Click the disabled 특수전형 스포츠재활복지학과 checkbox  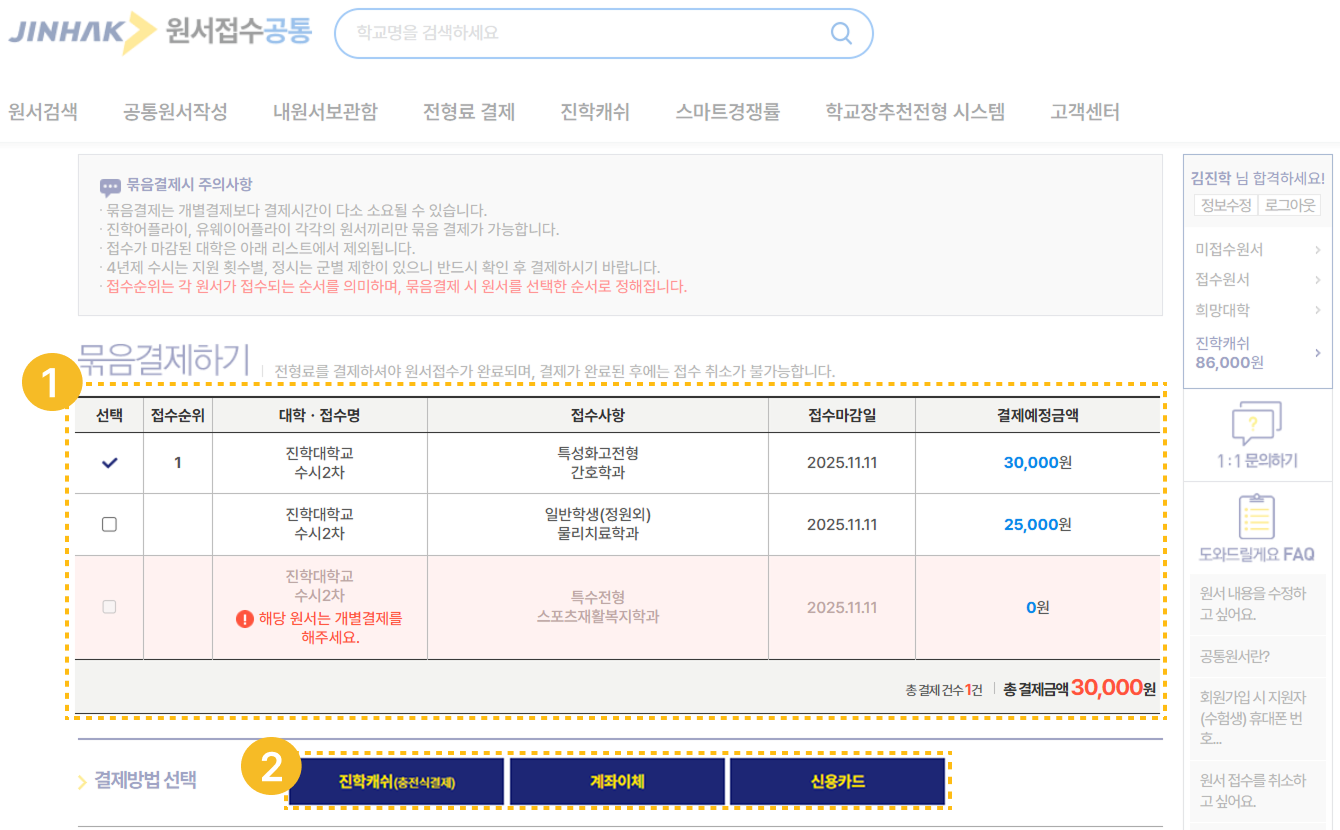pos(110,607)
